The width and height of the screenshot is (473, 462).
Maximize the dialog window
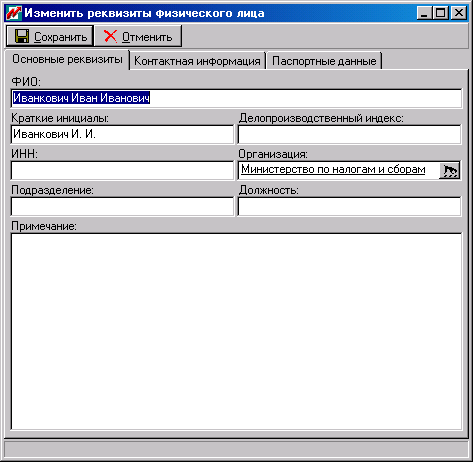[440, 13]
